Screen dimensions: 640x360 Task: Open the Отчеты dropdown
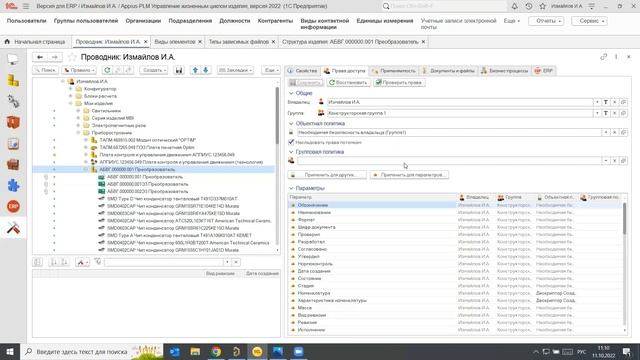[546, 21]
